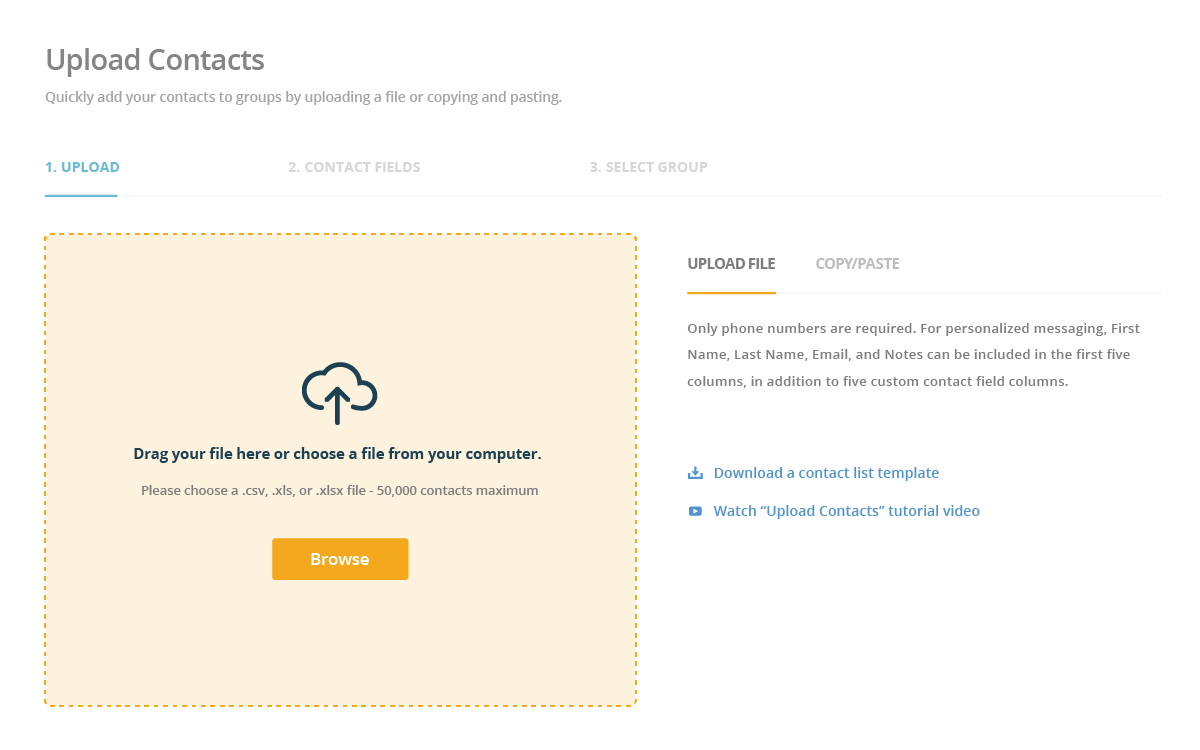1200x750 pixels.
Task: Click the "Drag your file here" prompt text
Action: [x=337, y=454]
